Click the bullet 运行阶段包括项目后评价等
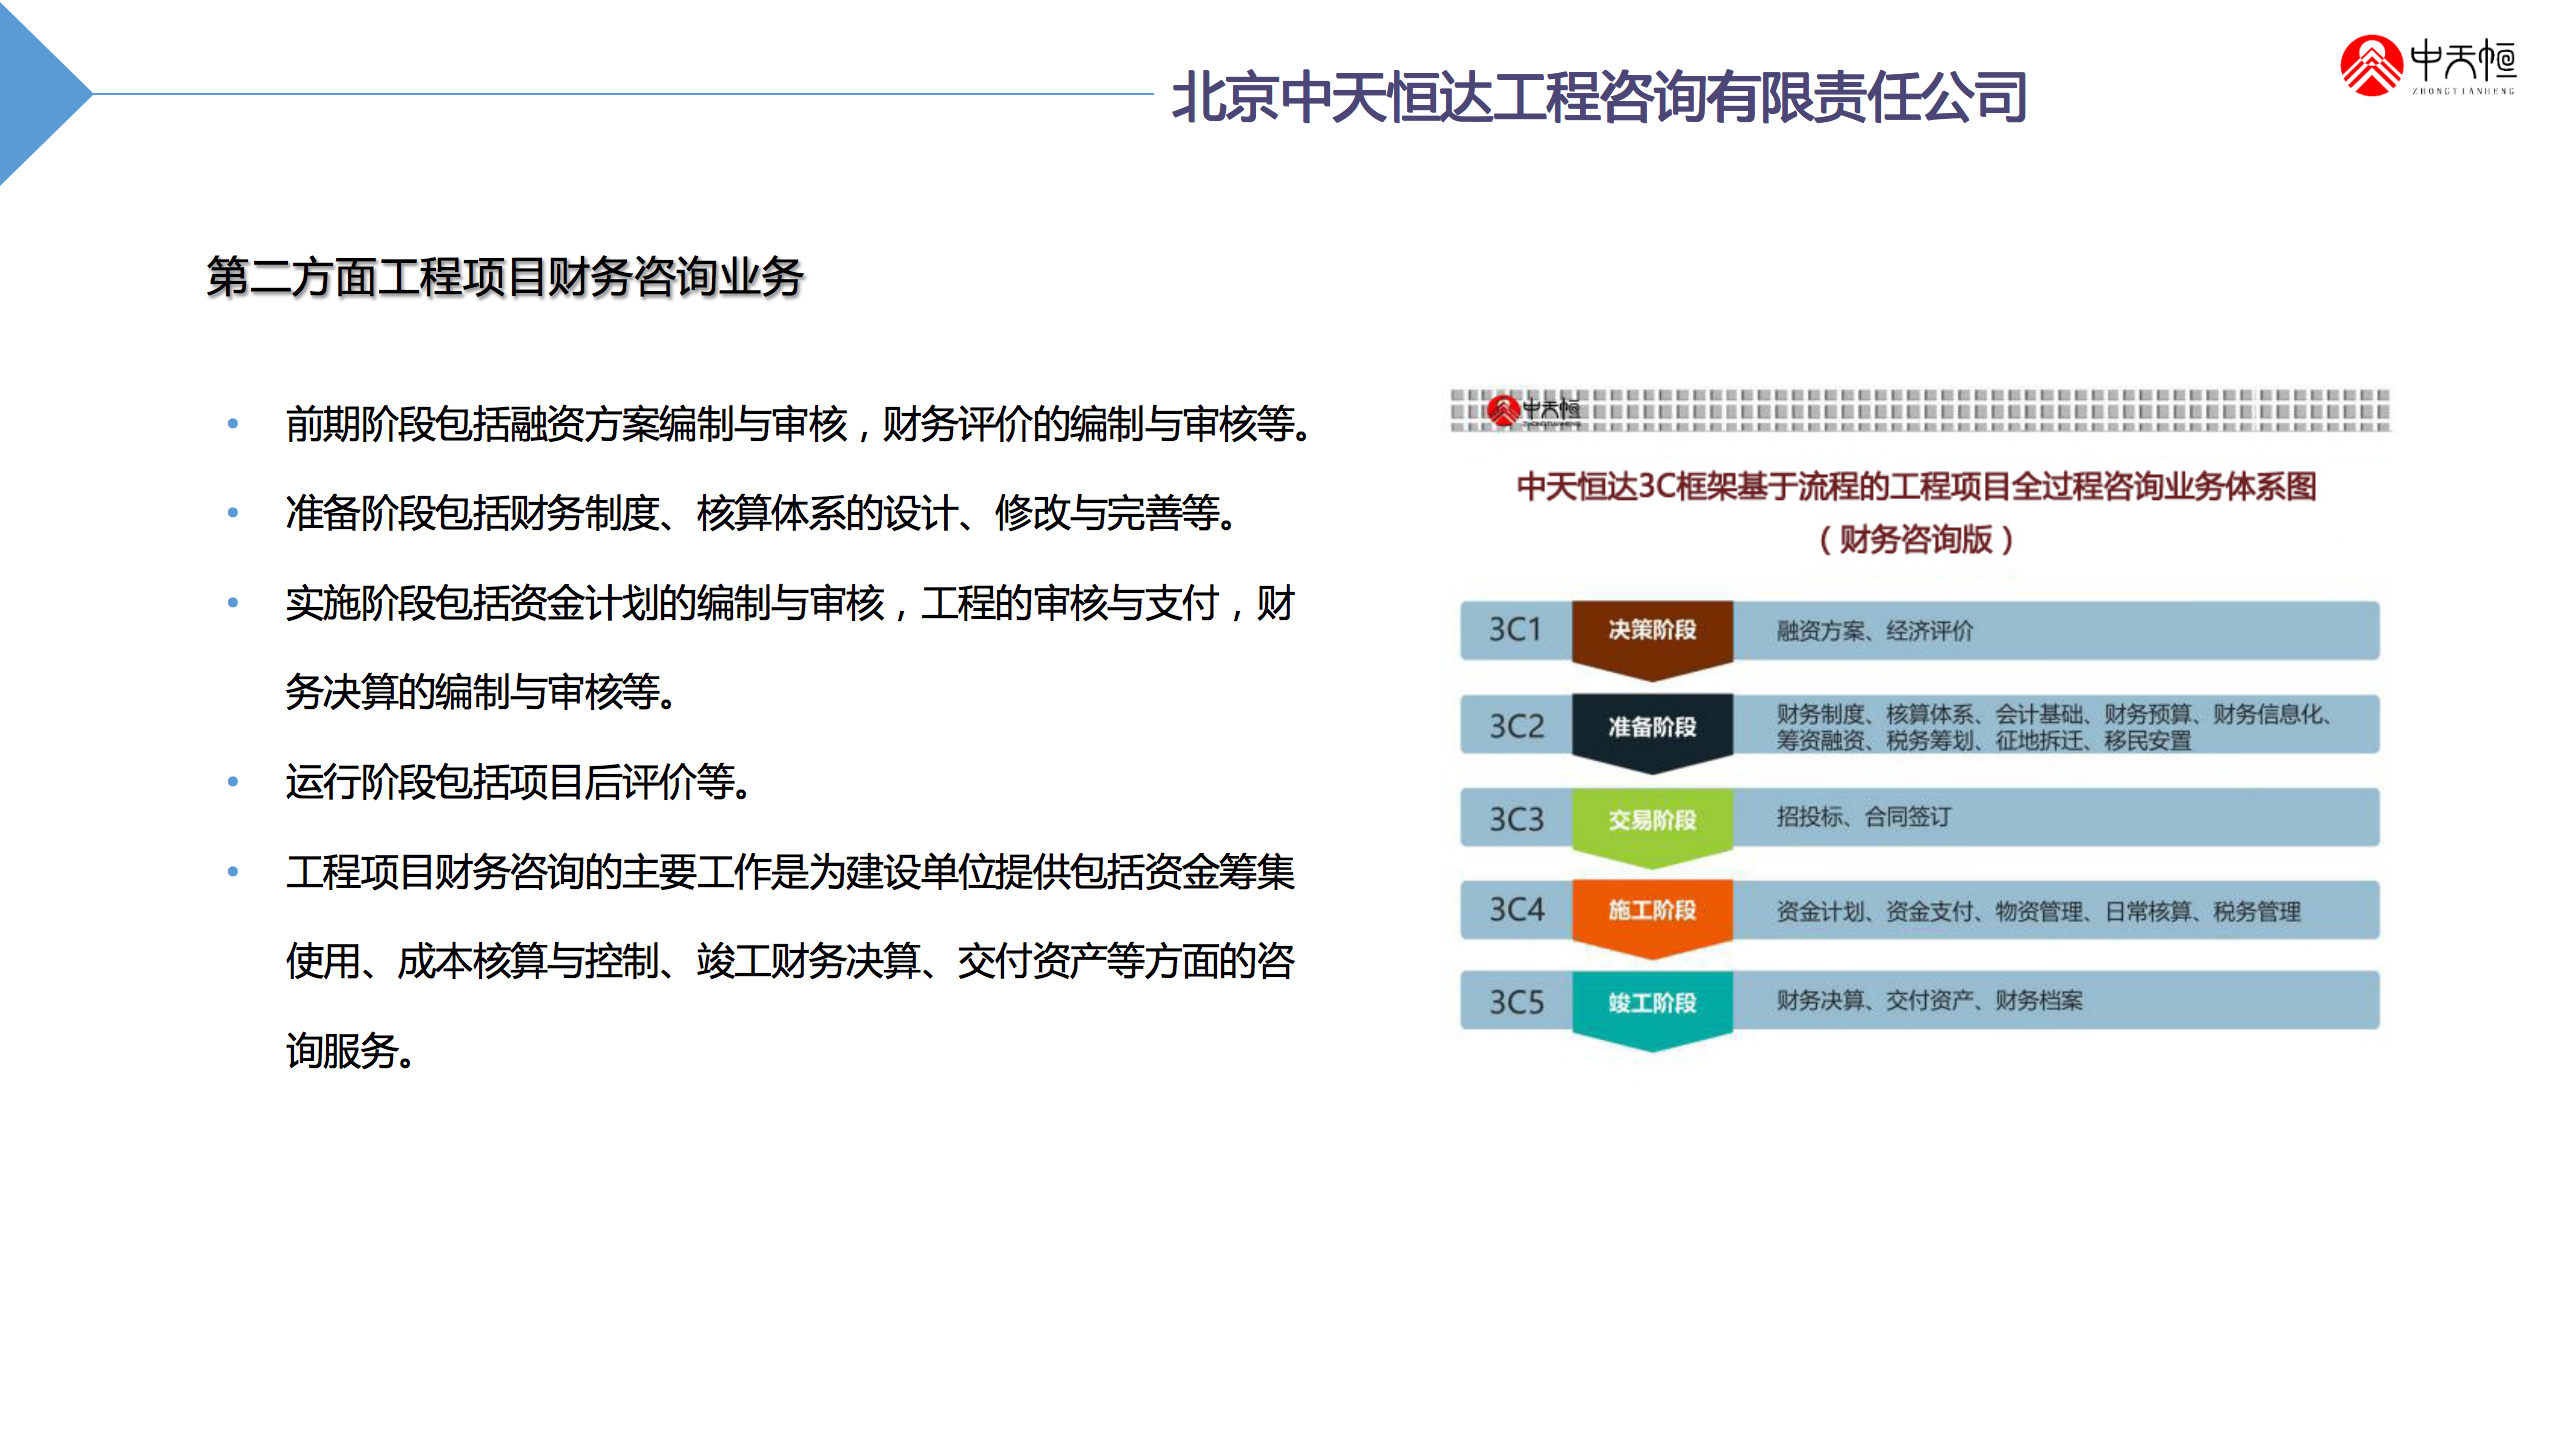The image size is (2560, 1440). (x=518, y=782)
